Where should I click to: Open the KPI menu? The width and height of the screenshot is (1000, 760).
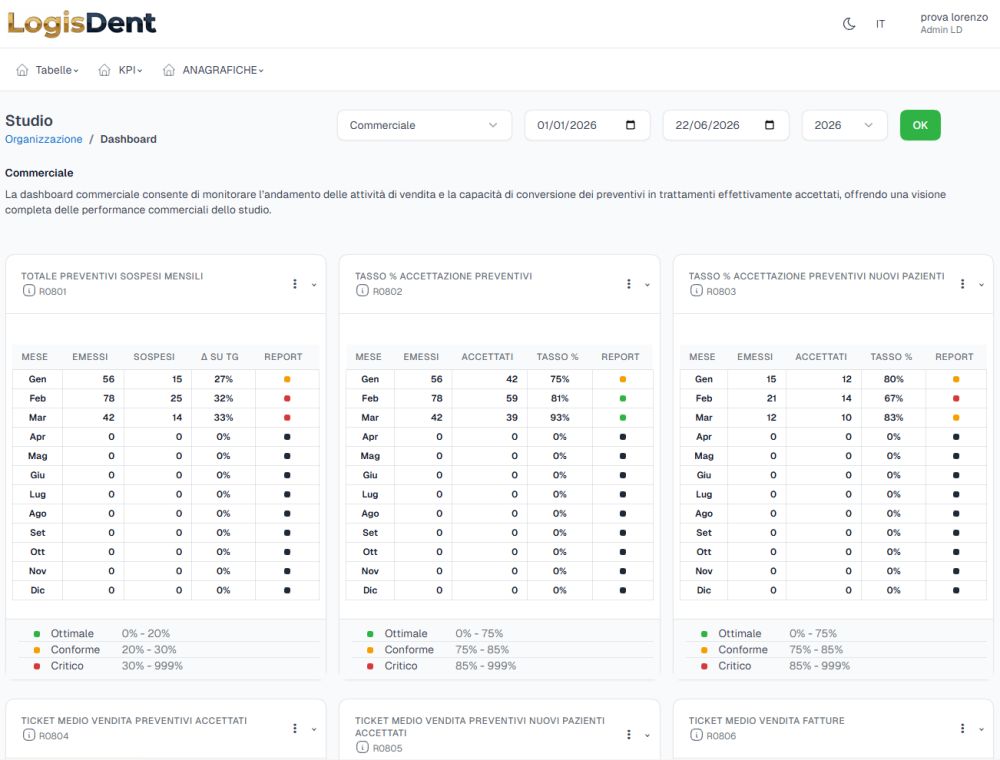(x=130, y=70)
